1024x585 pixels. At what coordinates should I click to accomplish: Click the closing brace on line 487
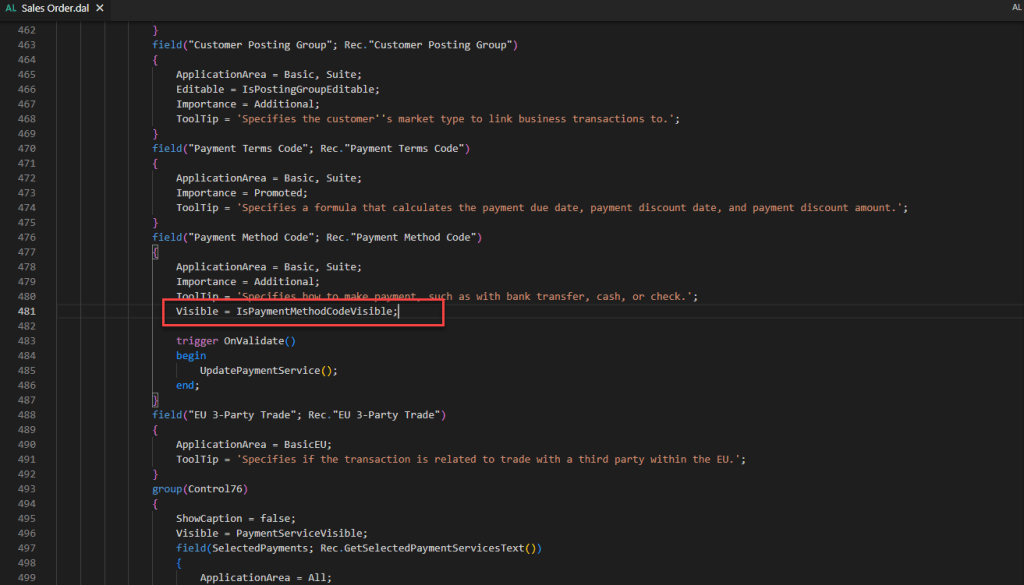coord(155,400)
